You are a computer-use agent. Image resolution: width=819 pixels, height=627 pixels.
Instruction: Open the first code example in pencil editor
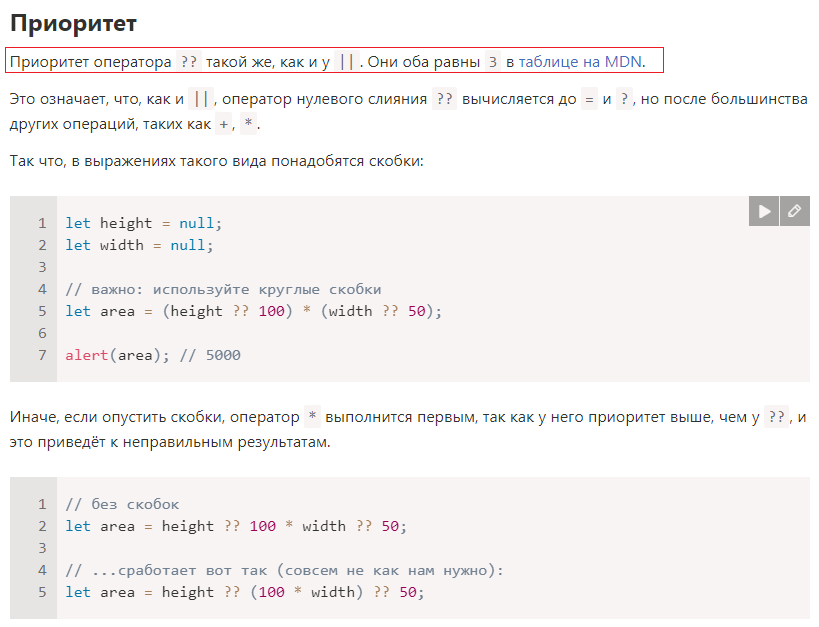pos(794,211)
